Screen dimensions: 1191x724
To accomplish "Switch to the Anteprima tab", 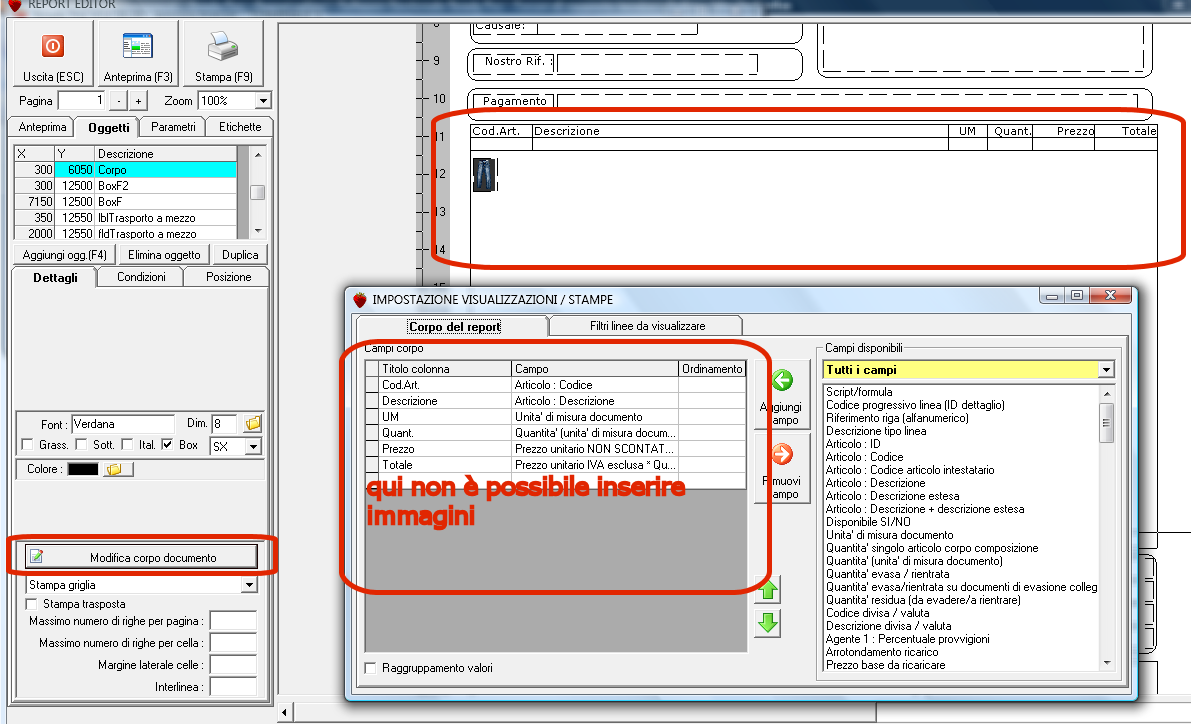I will [x=43, y=127].
